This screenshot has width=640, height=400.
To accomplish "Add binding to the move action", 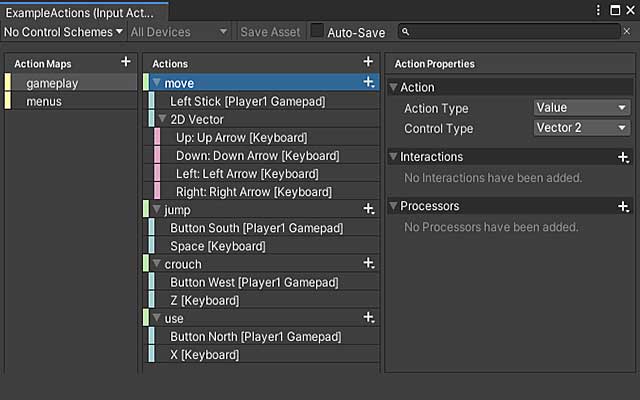I will (x=369, y=82).
